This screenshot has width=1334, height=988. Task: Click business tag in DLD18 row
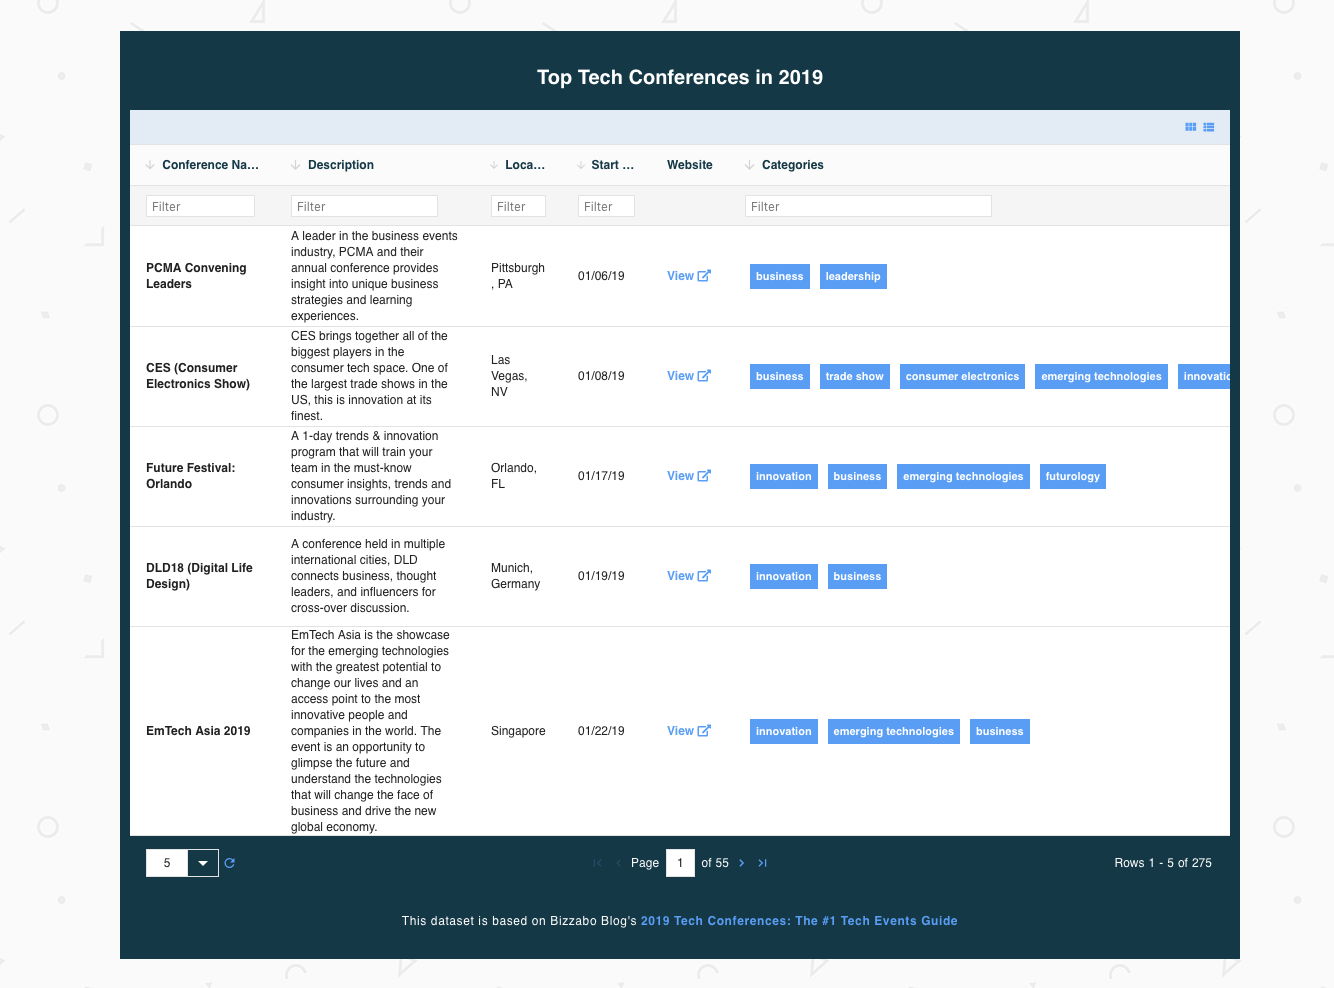tap(857, 576)
